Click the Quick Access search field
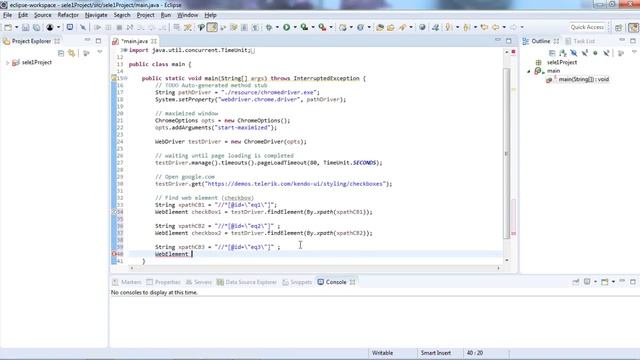The image size is (640, 360). click(x=587, y=27)
